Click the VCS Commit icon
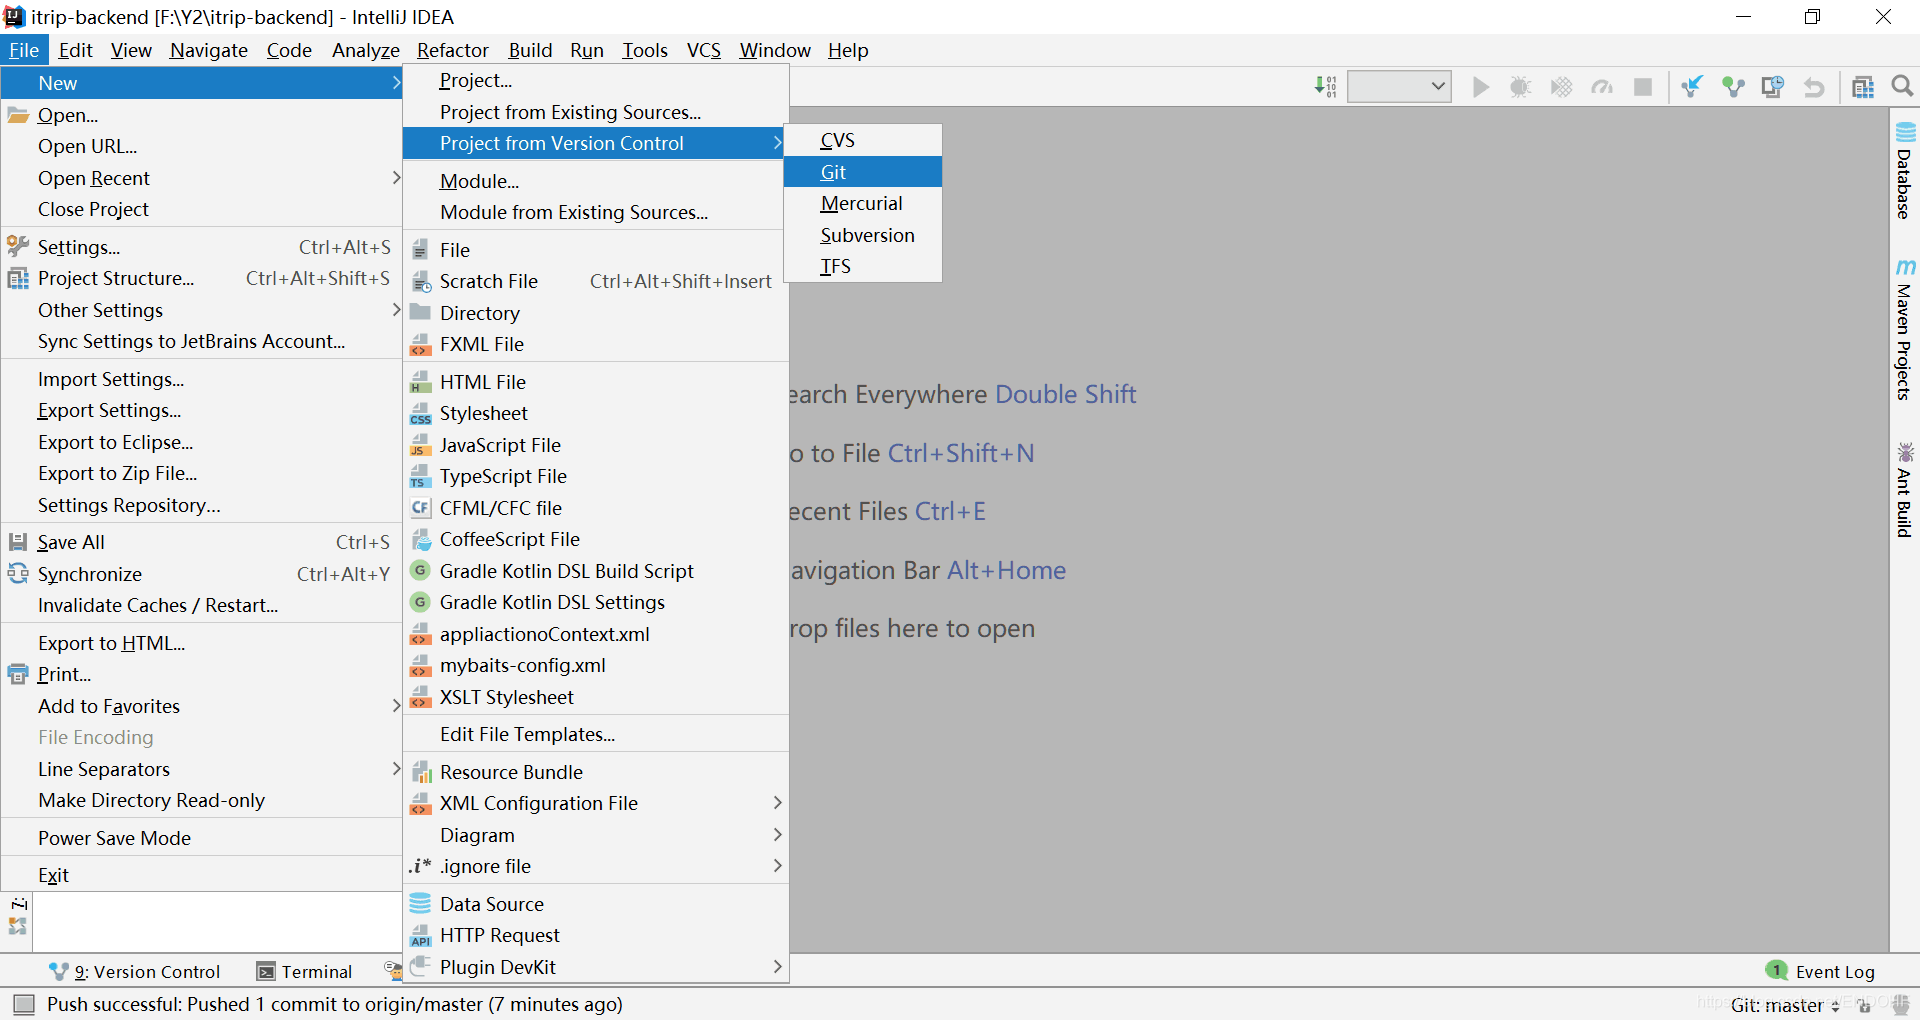1920x1020 pixels. pyautogui.click(x=1732, y=87)
